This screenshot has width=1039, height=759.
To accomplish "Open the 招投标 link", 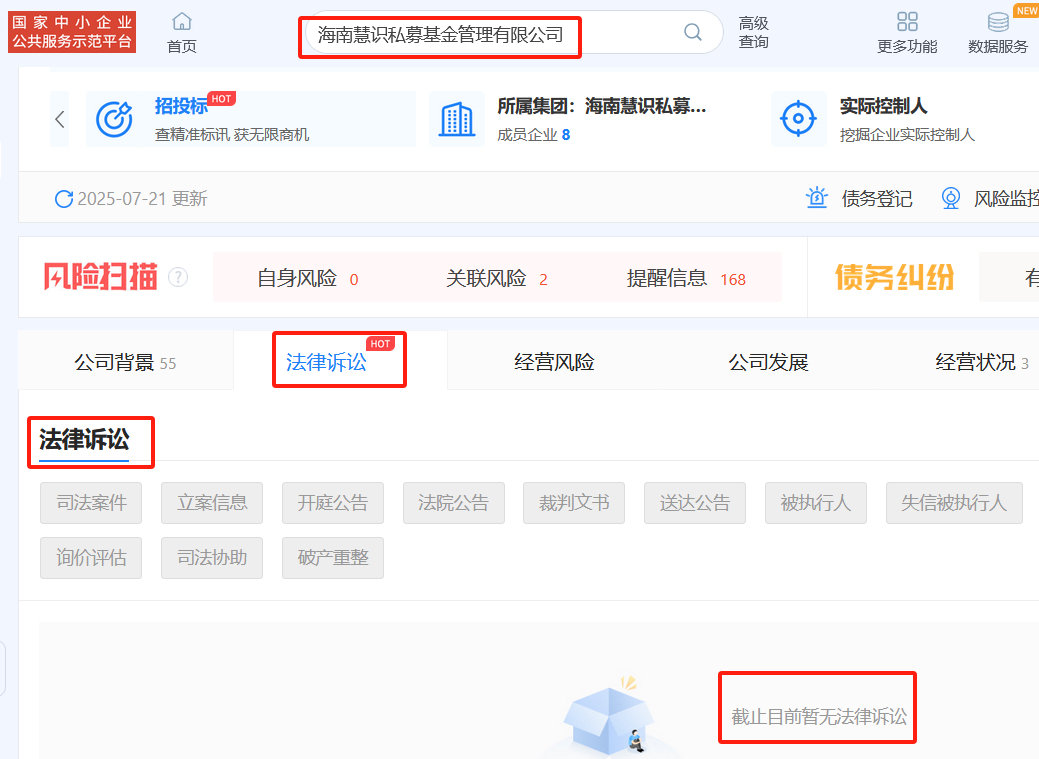I will click(181, 106).
